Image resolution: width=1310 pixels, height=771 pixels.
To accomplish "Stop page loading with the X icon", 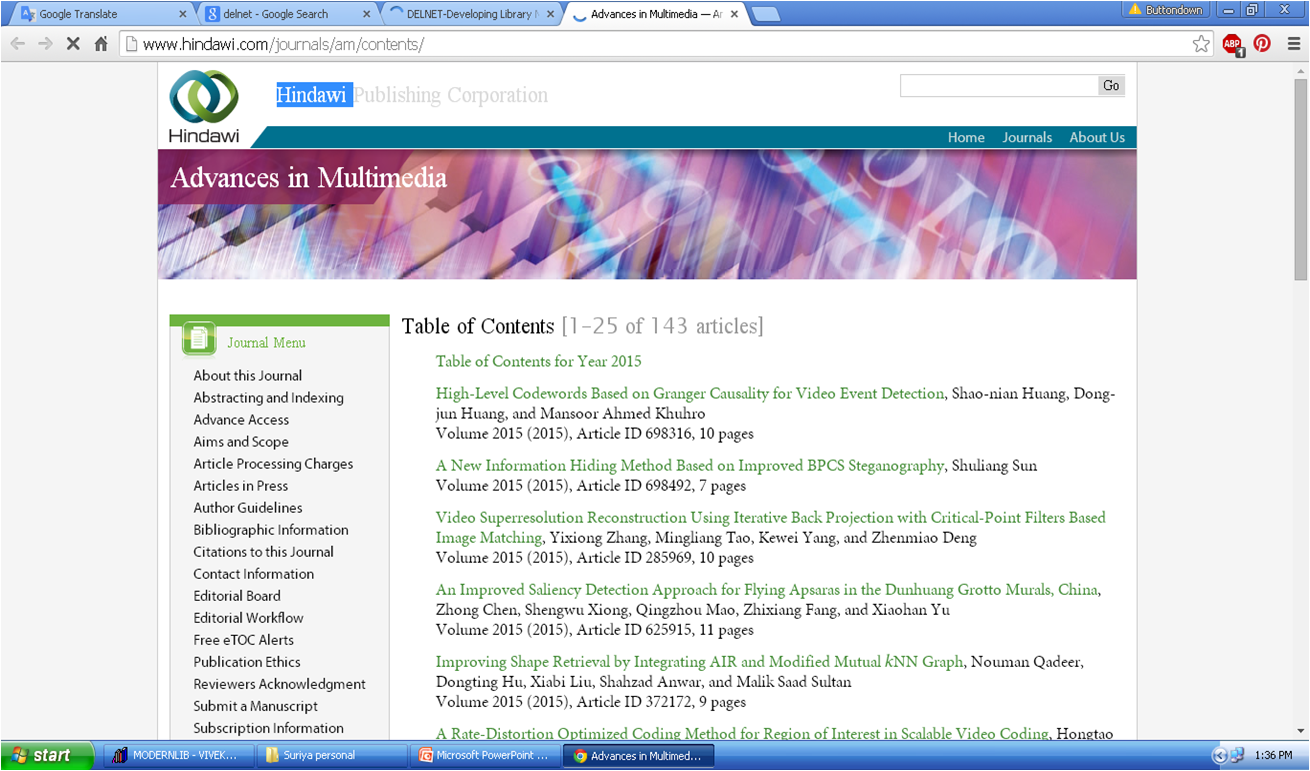I will 70,44.
